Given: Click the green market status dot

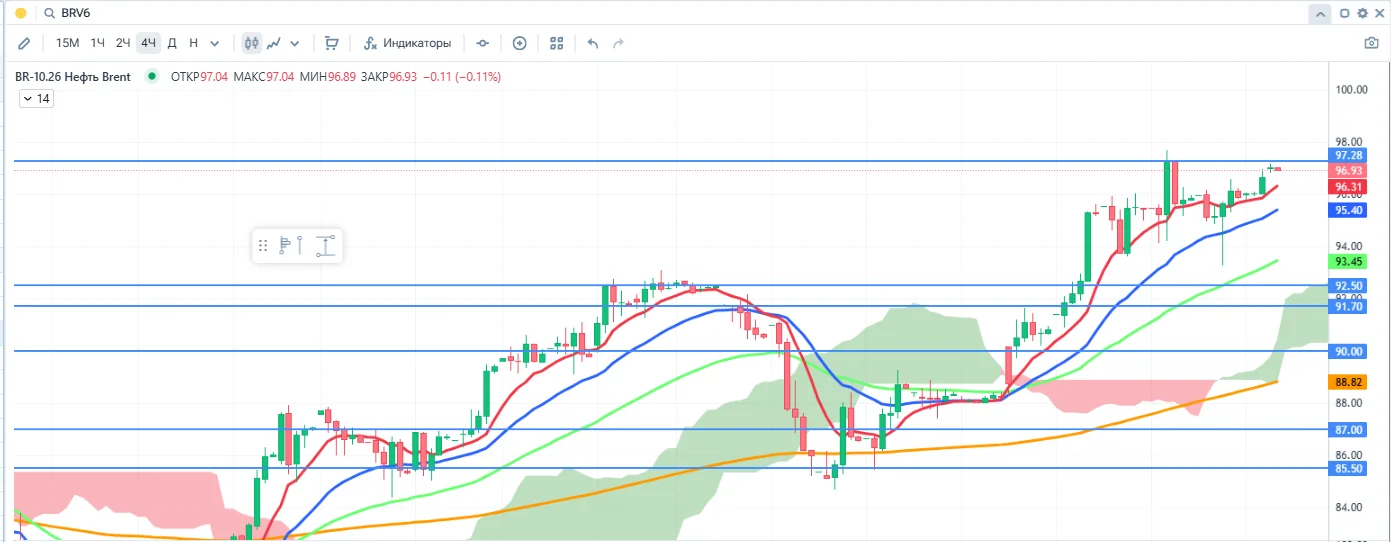Looking at the screenshot, I should [x=152, y=76].
